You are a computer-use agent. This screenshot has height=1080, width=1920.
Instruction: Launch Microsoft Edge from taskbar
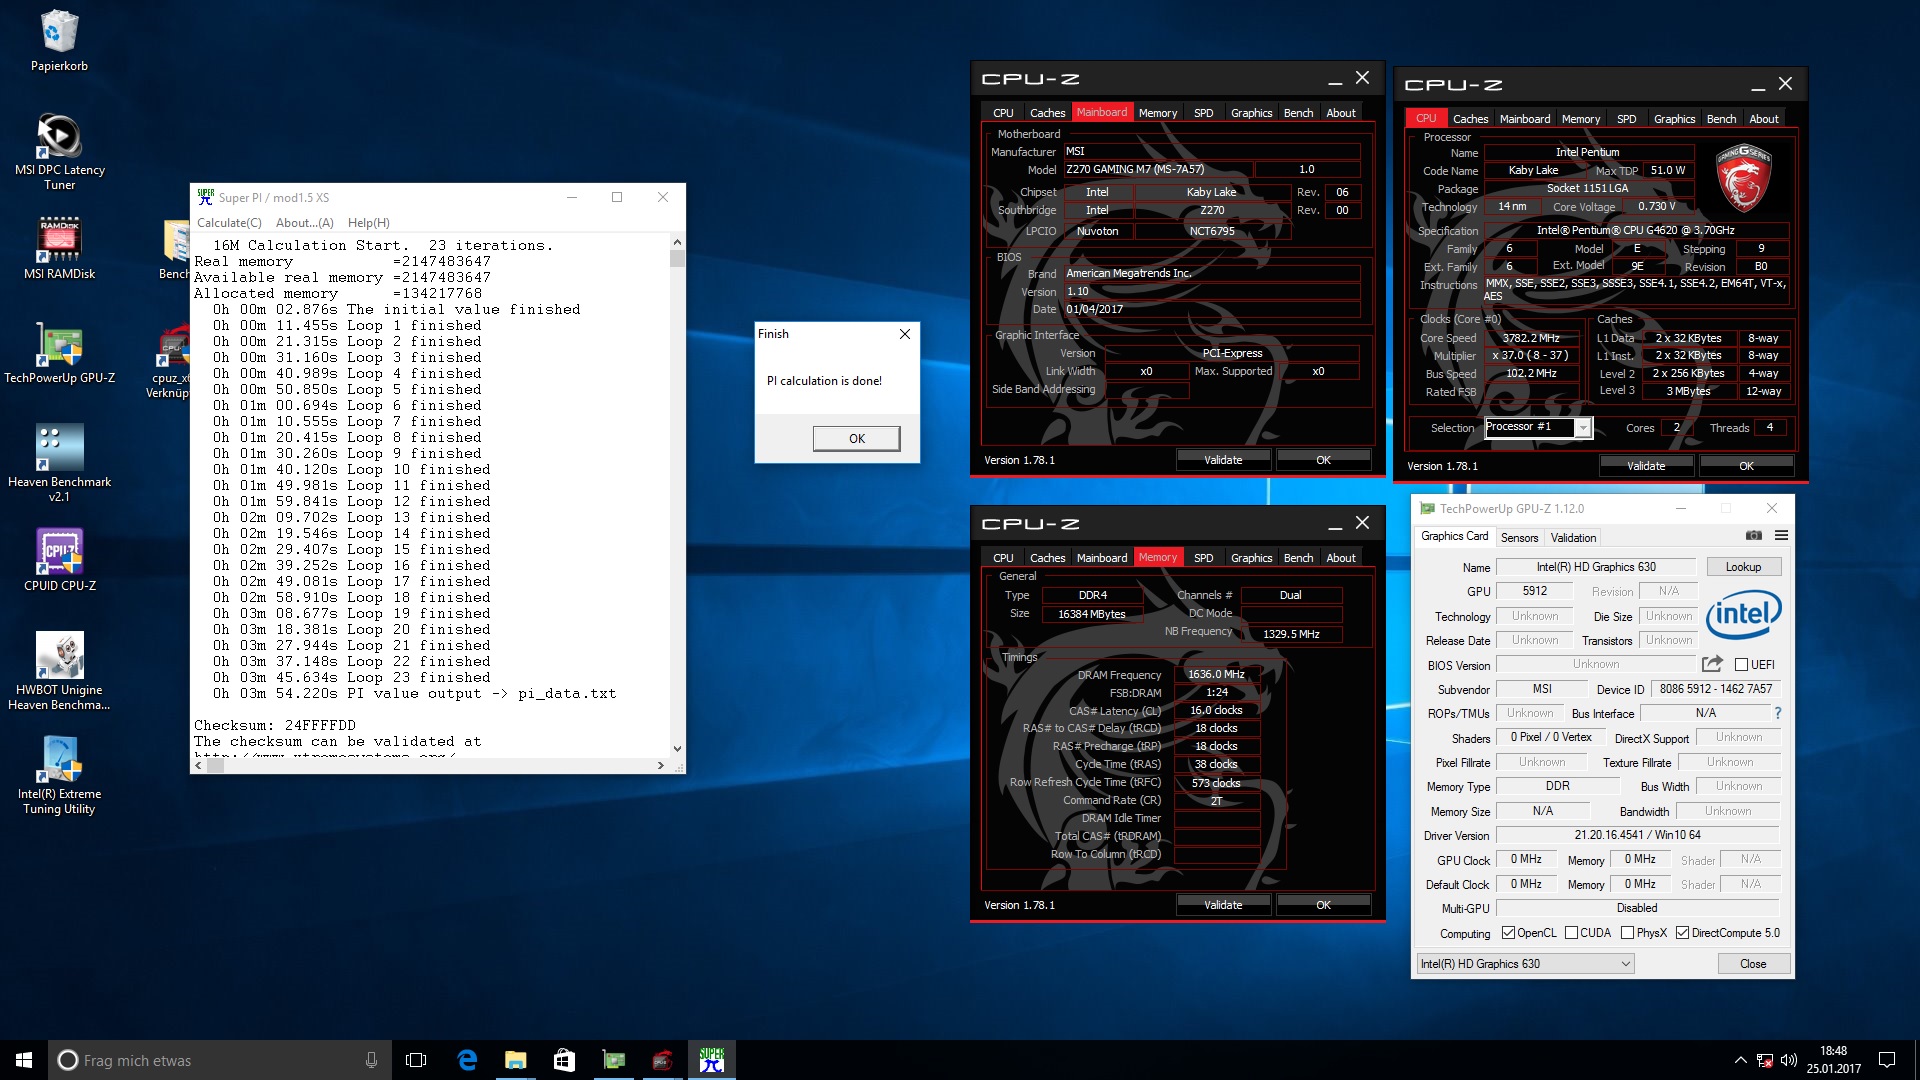tap(466, 1060)
